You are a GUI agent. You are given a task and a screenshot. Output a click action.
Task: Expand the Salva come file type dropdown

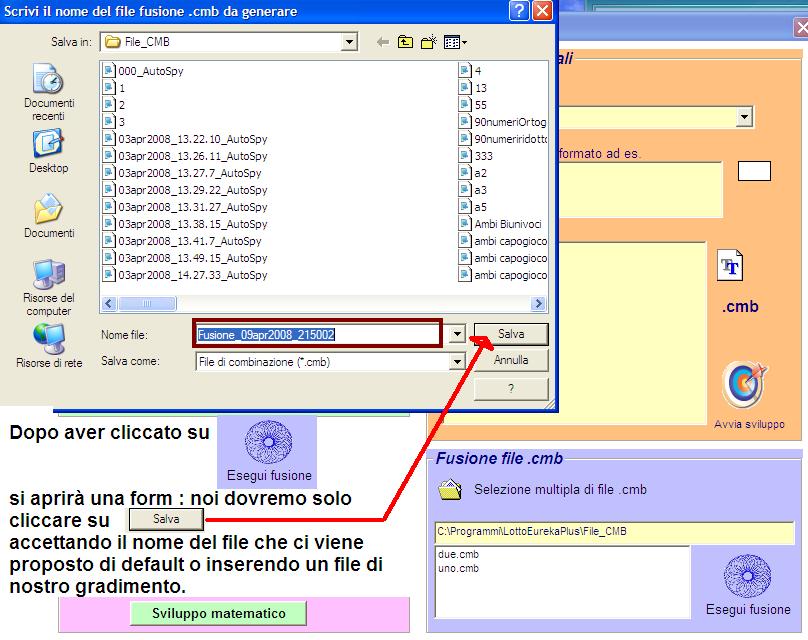(x=458, y=361)
